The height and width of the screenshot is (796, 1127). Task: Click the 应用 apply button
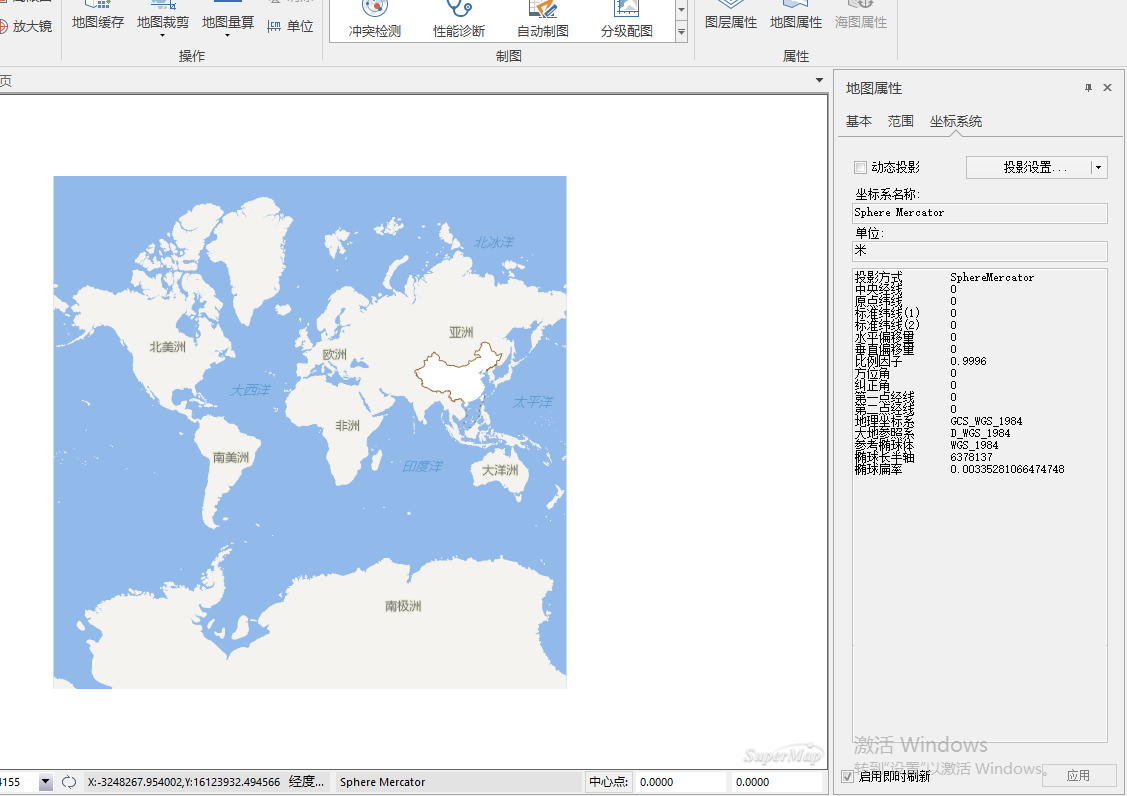click(x=1078, y=775)
